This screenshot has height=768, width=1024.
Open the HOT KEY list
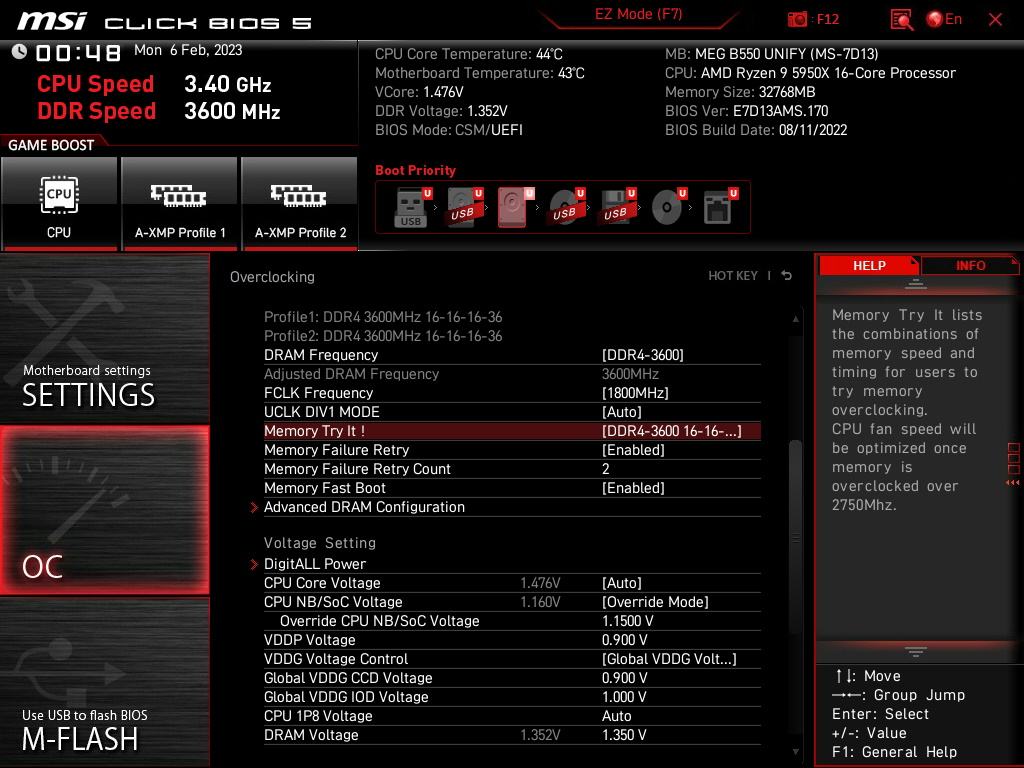click(733, 276)
